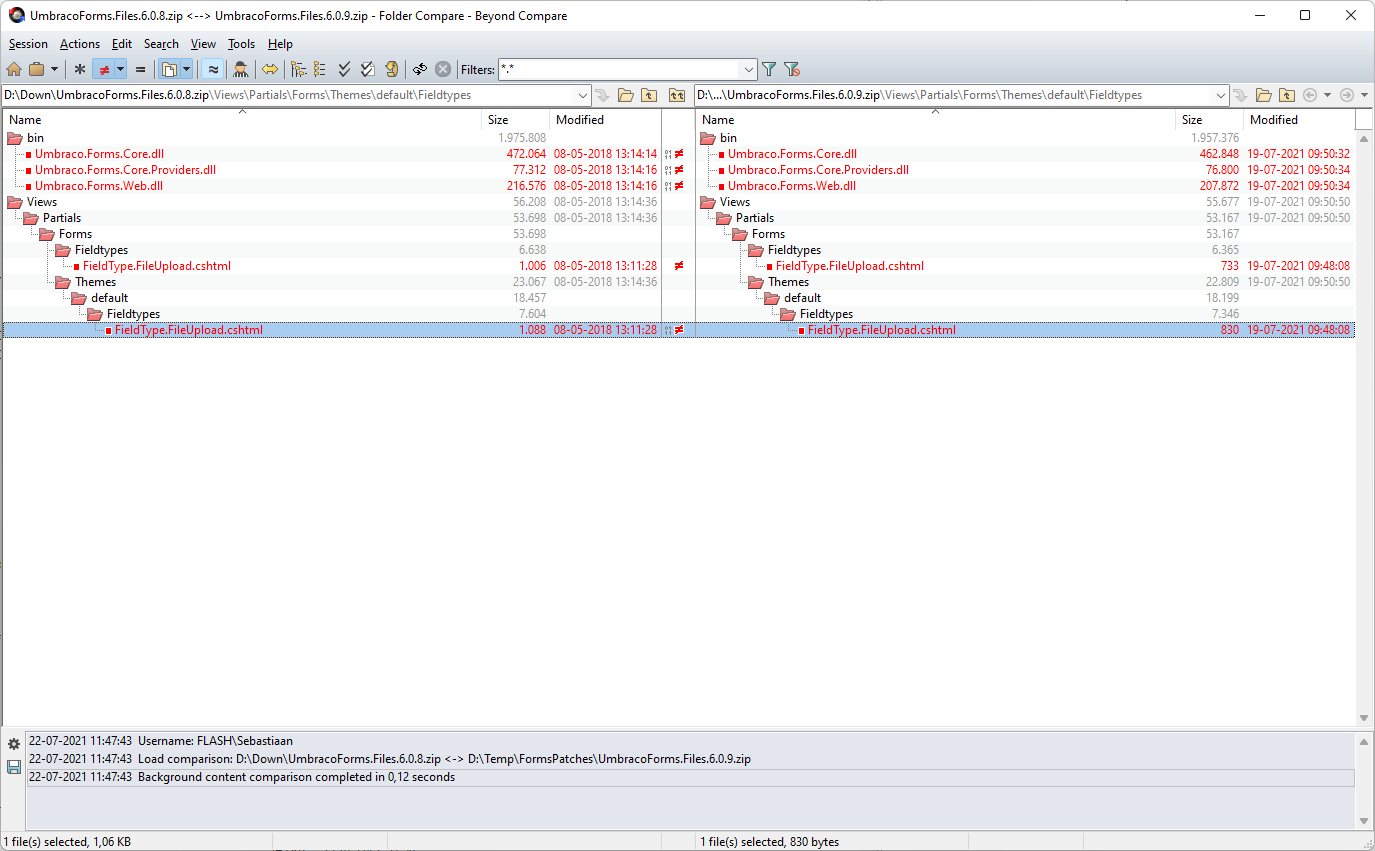Open the Tools menu
The image size is (1375, 851).
point(241,44)
